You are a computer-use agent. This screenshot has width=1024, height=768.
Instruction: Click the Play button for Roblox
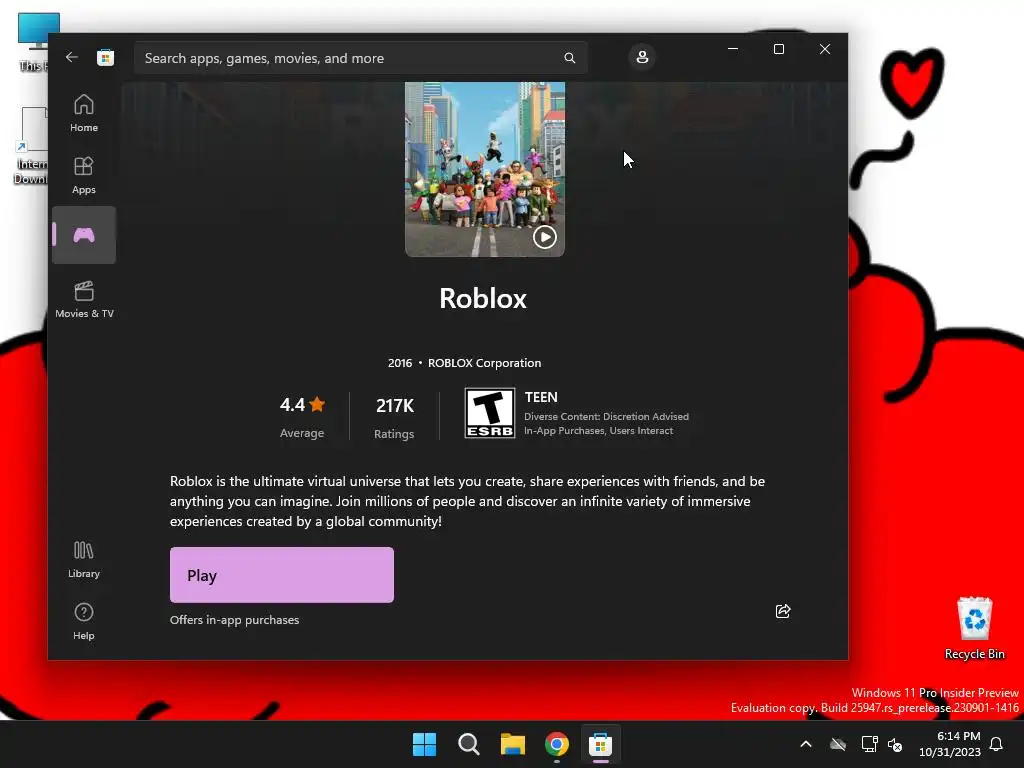pyautogui.click(x=281, y=575)
